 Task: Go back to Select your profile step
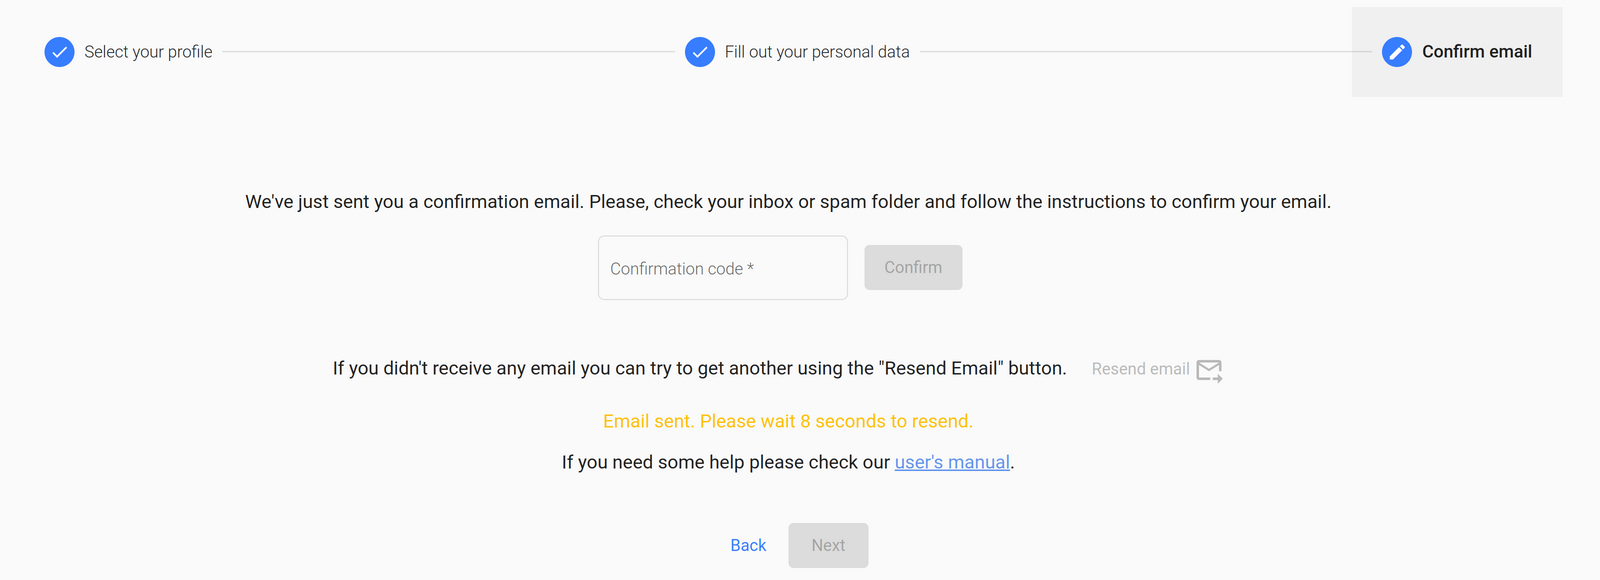click(148, 51)
